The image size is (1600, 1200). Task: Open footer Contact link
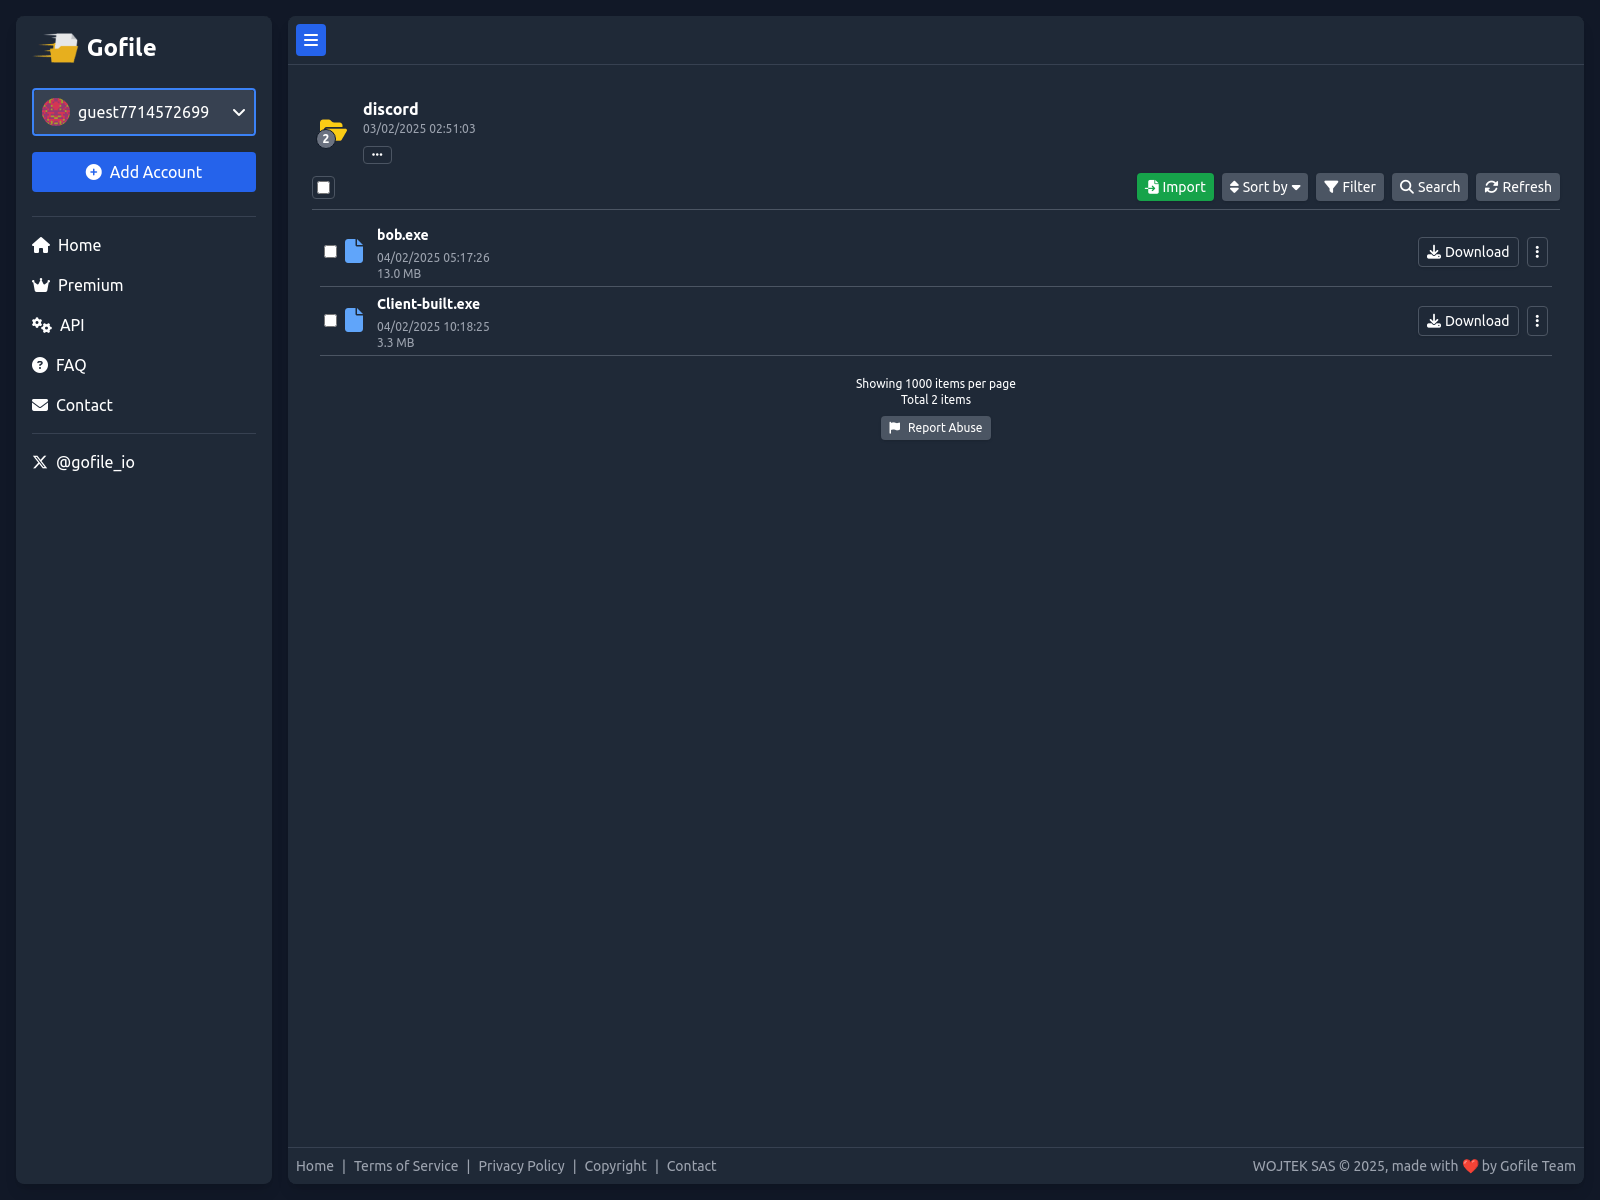tap(691, 1166)
